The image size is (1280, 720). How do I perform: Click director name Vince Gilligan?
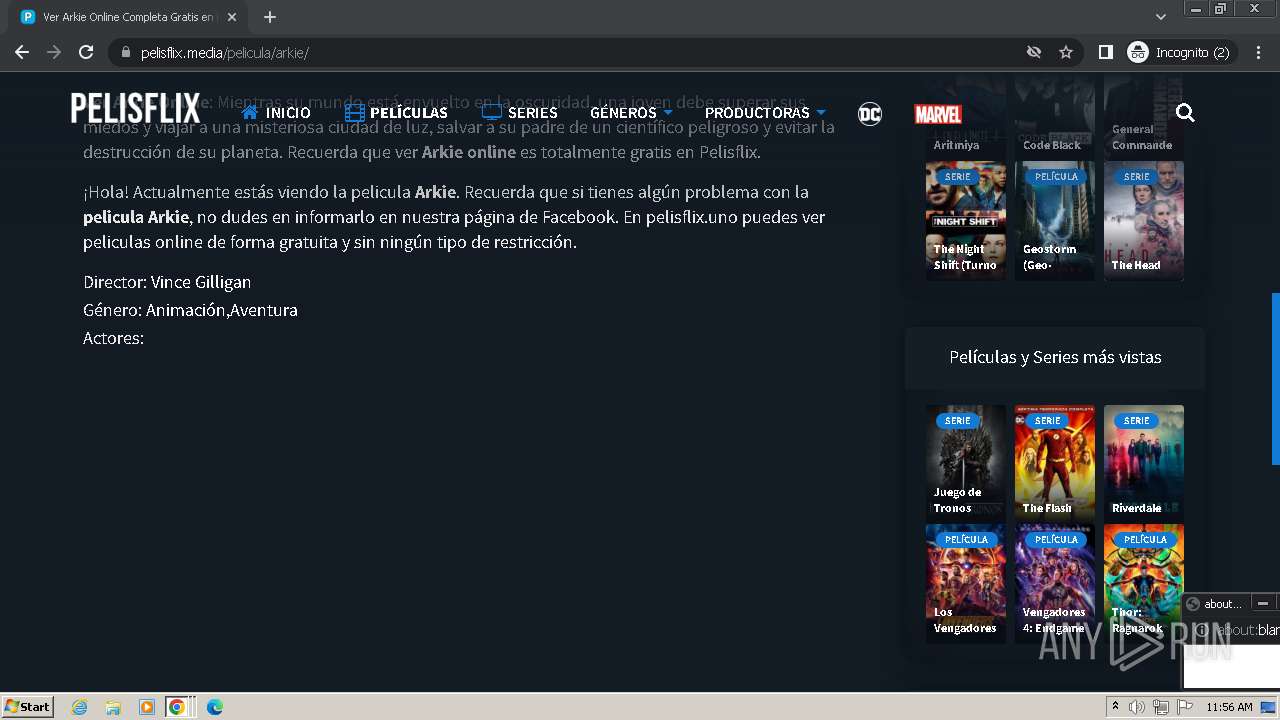[x=201, y=282]
